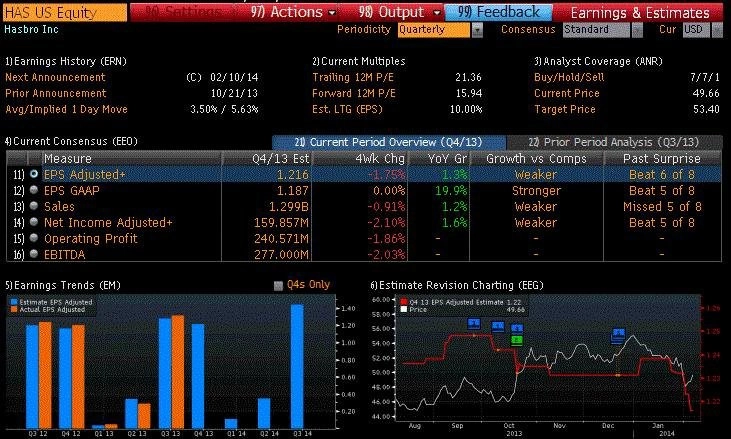Screen dimensions: 731x439
Task: Click Operating Profit estimate 240.571M
Action: [281, 239]
